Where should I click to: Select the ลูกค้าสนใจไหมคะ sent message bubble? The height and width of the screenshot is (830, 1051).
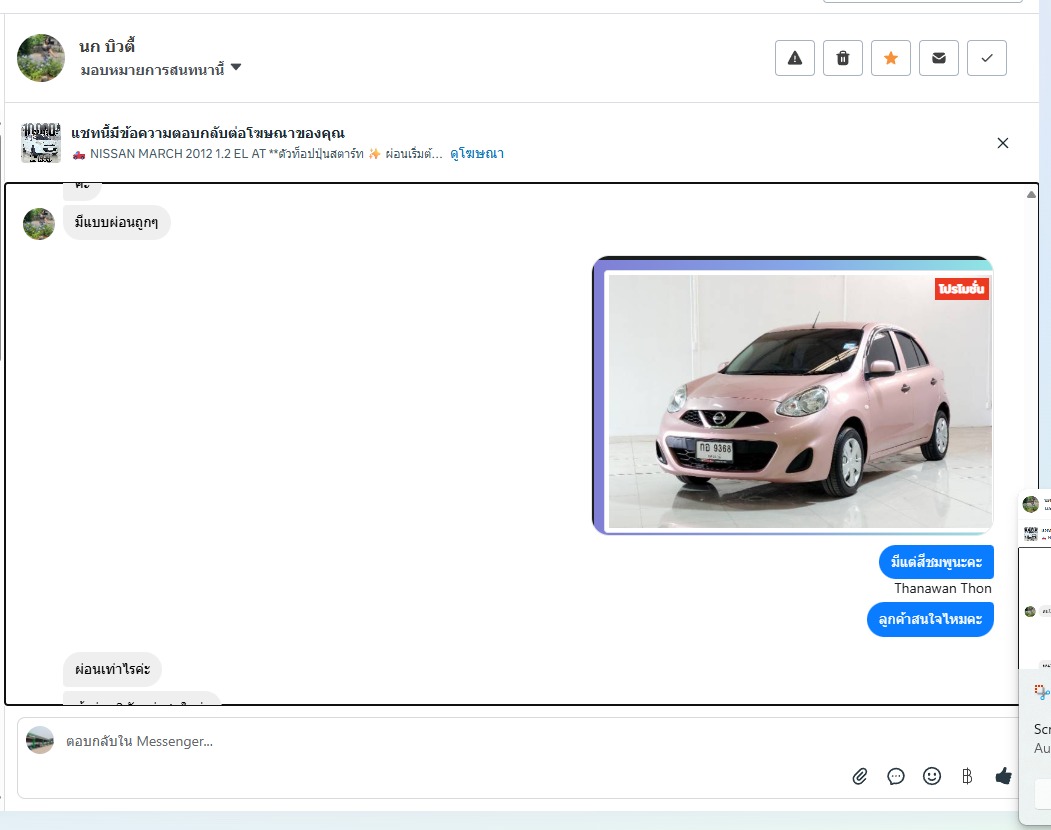[x=930, y=620]
